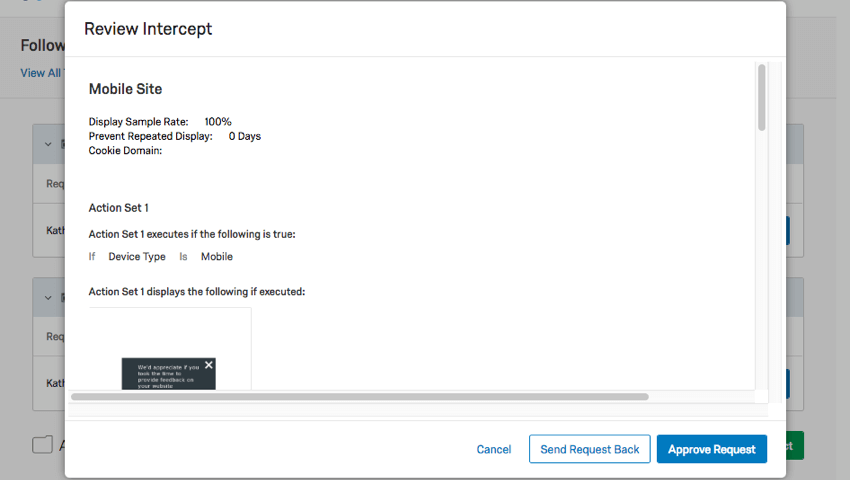The height and width of the screenshot is (480, 850).
Task: Click the Action Set 1 heading
Action: pyautogui.click(x=119, y=208)
